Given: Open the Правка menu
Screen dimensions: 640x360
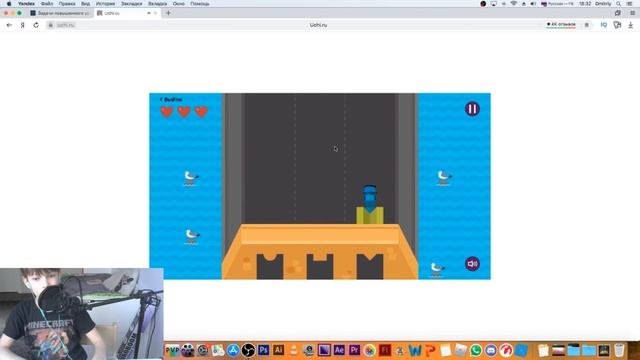Looking at the screenshot, I should point(67,4).
